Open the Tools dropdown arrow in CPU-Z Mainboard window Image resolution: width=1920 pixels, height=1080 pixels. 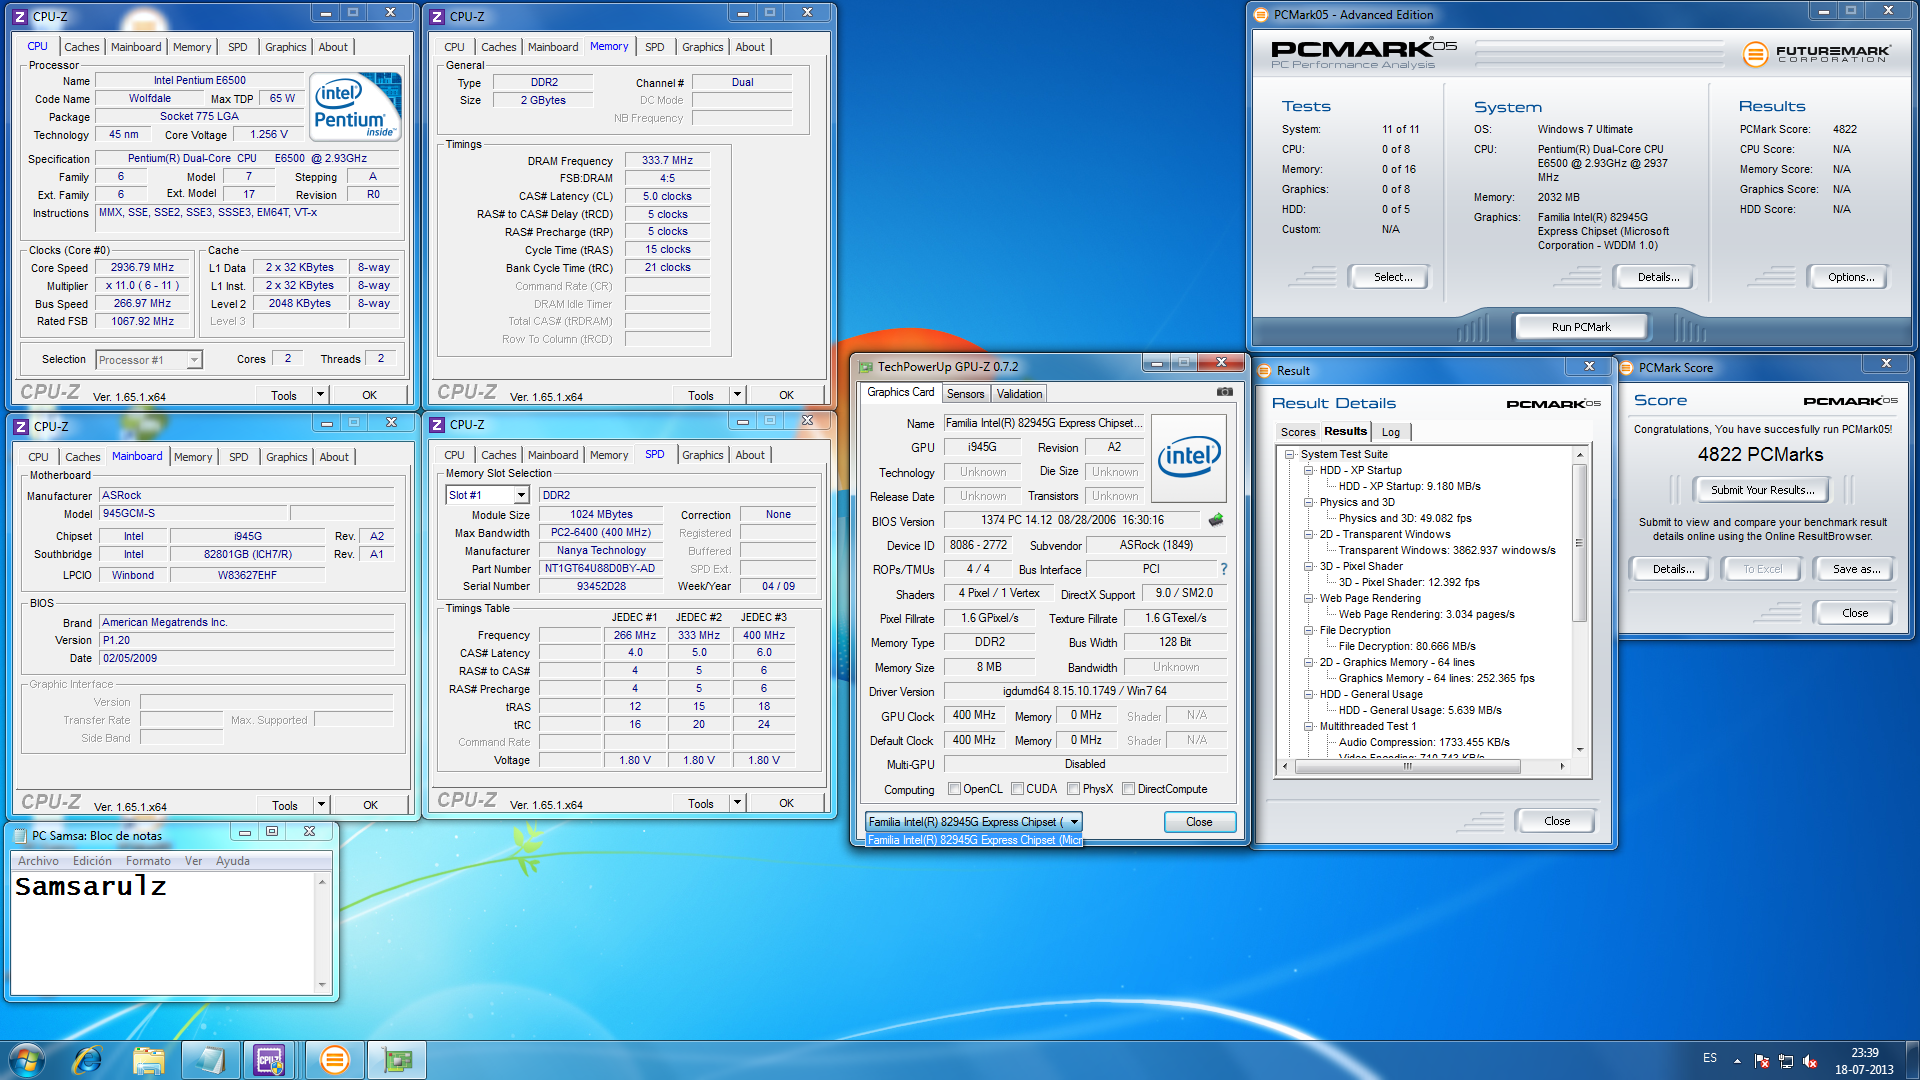pyautogui.click(x=321, y=805)
